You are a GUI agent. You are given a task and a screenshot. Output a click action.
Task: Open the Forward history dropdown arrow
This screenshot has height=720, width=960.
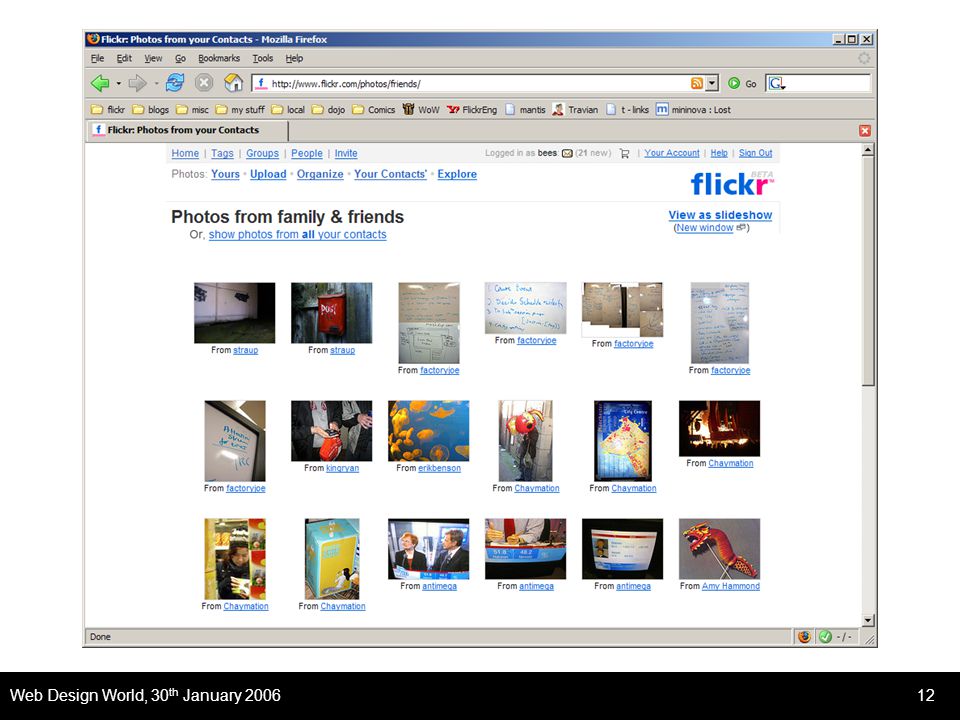point(156,83)
